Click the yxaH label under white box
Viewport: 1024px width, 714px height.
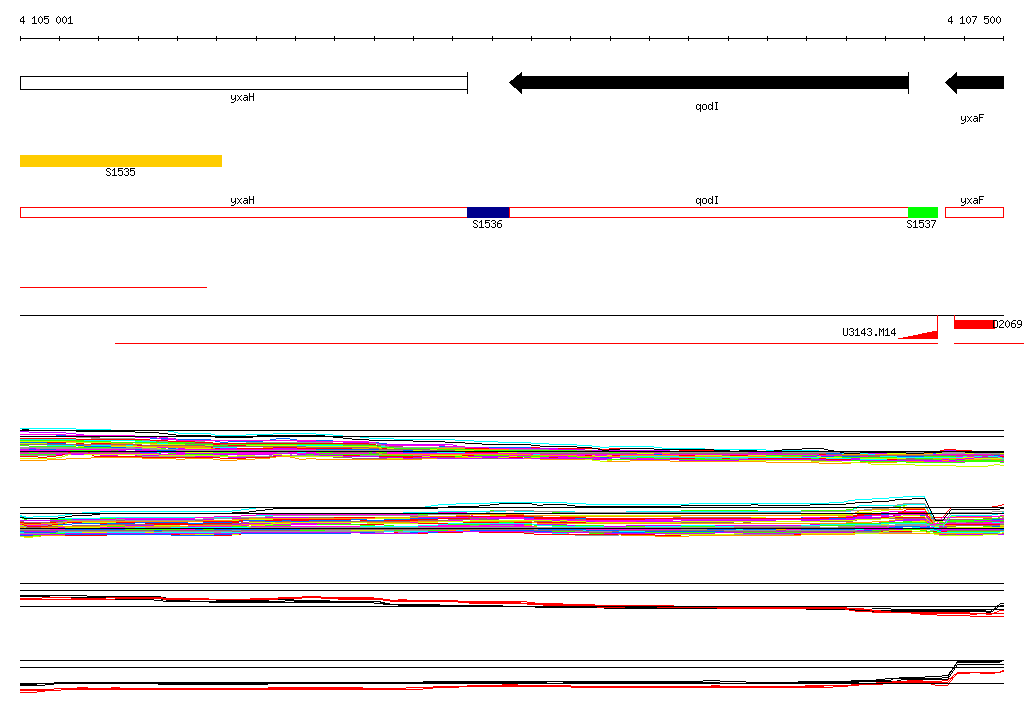[x=242, y=98]
